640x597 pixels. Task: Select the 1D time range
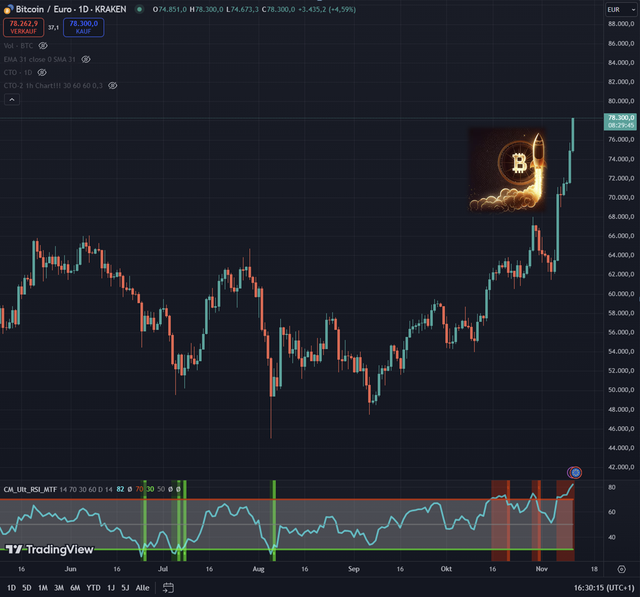click(x=11, y=588)
